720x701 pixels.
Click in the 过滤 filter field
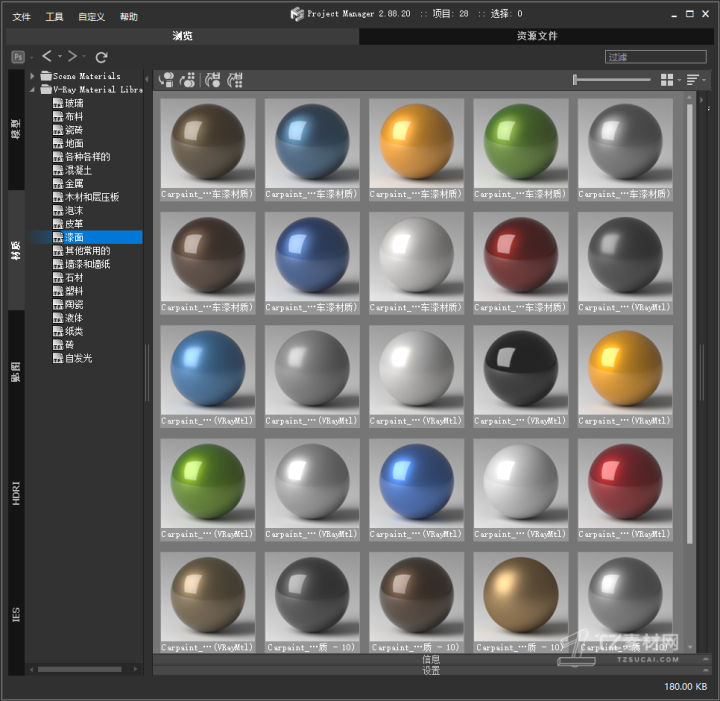pos(655,57)
